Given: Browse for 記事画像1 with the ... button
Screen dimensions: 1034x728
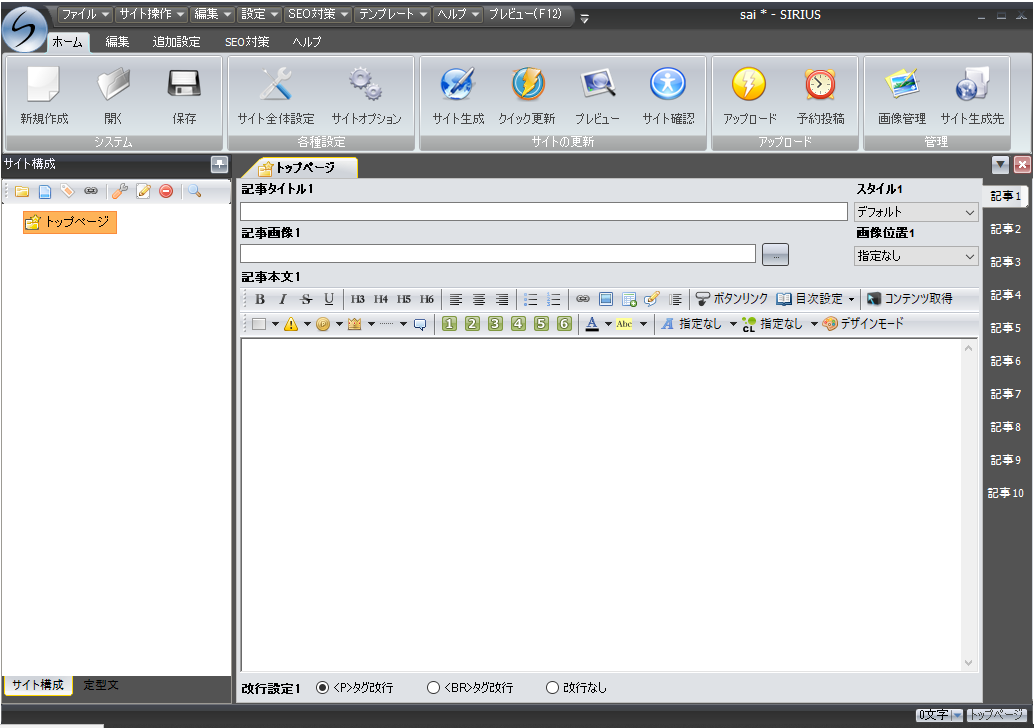Looking at the screenshot, I should point(775,255).
